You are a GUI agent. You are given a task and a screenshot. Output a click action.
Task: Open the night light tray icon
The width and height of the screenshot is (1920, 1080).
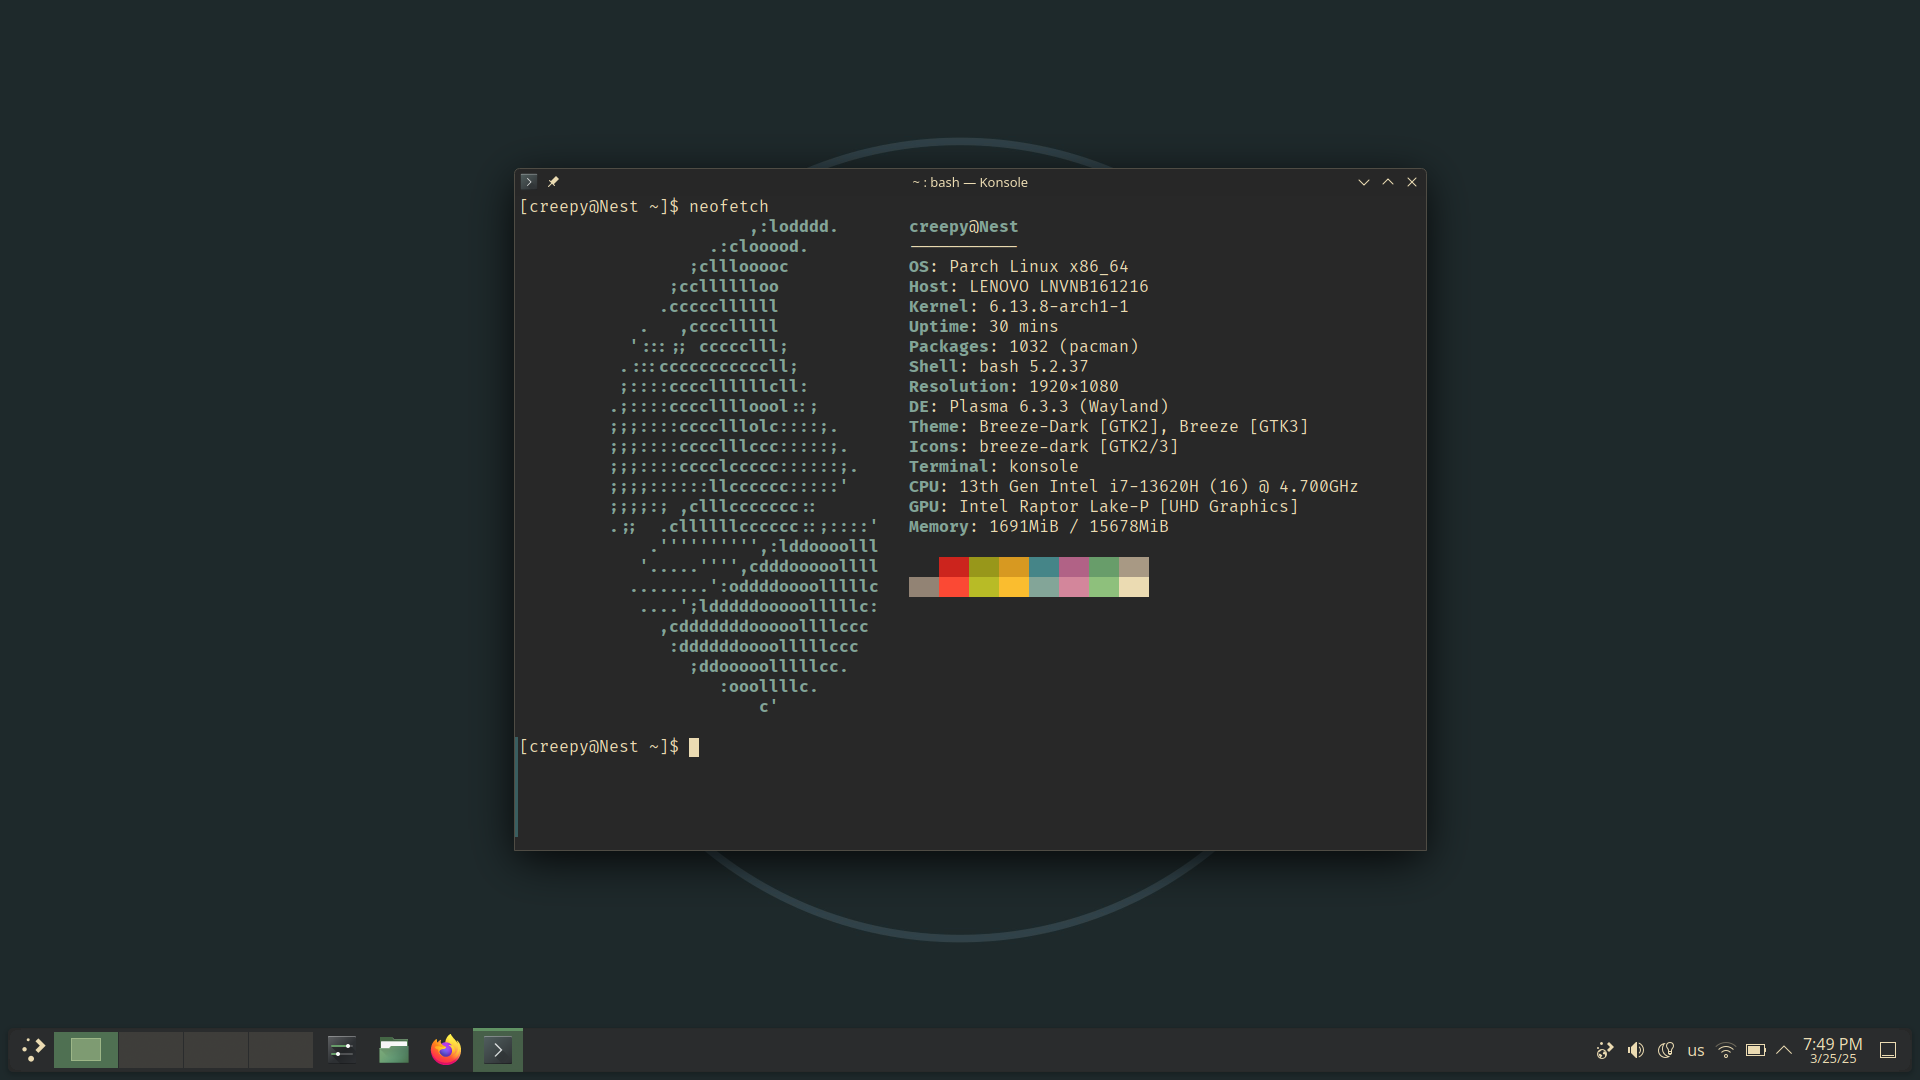point(1666,1050)
